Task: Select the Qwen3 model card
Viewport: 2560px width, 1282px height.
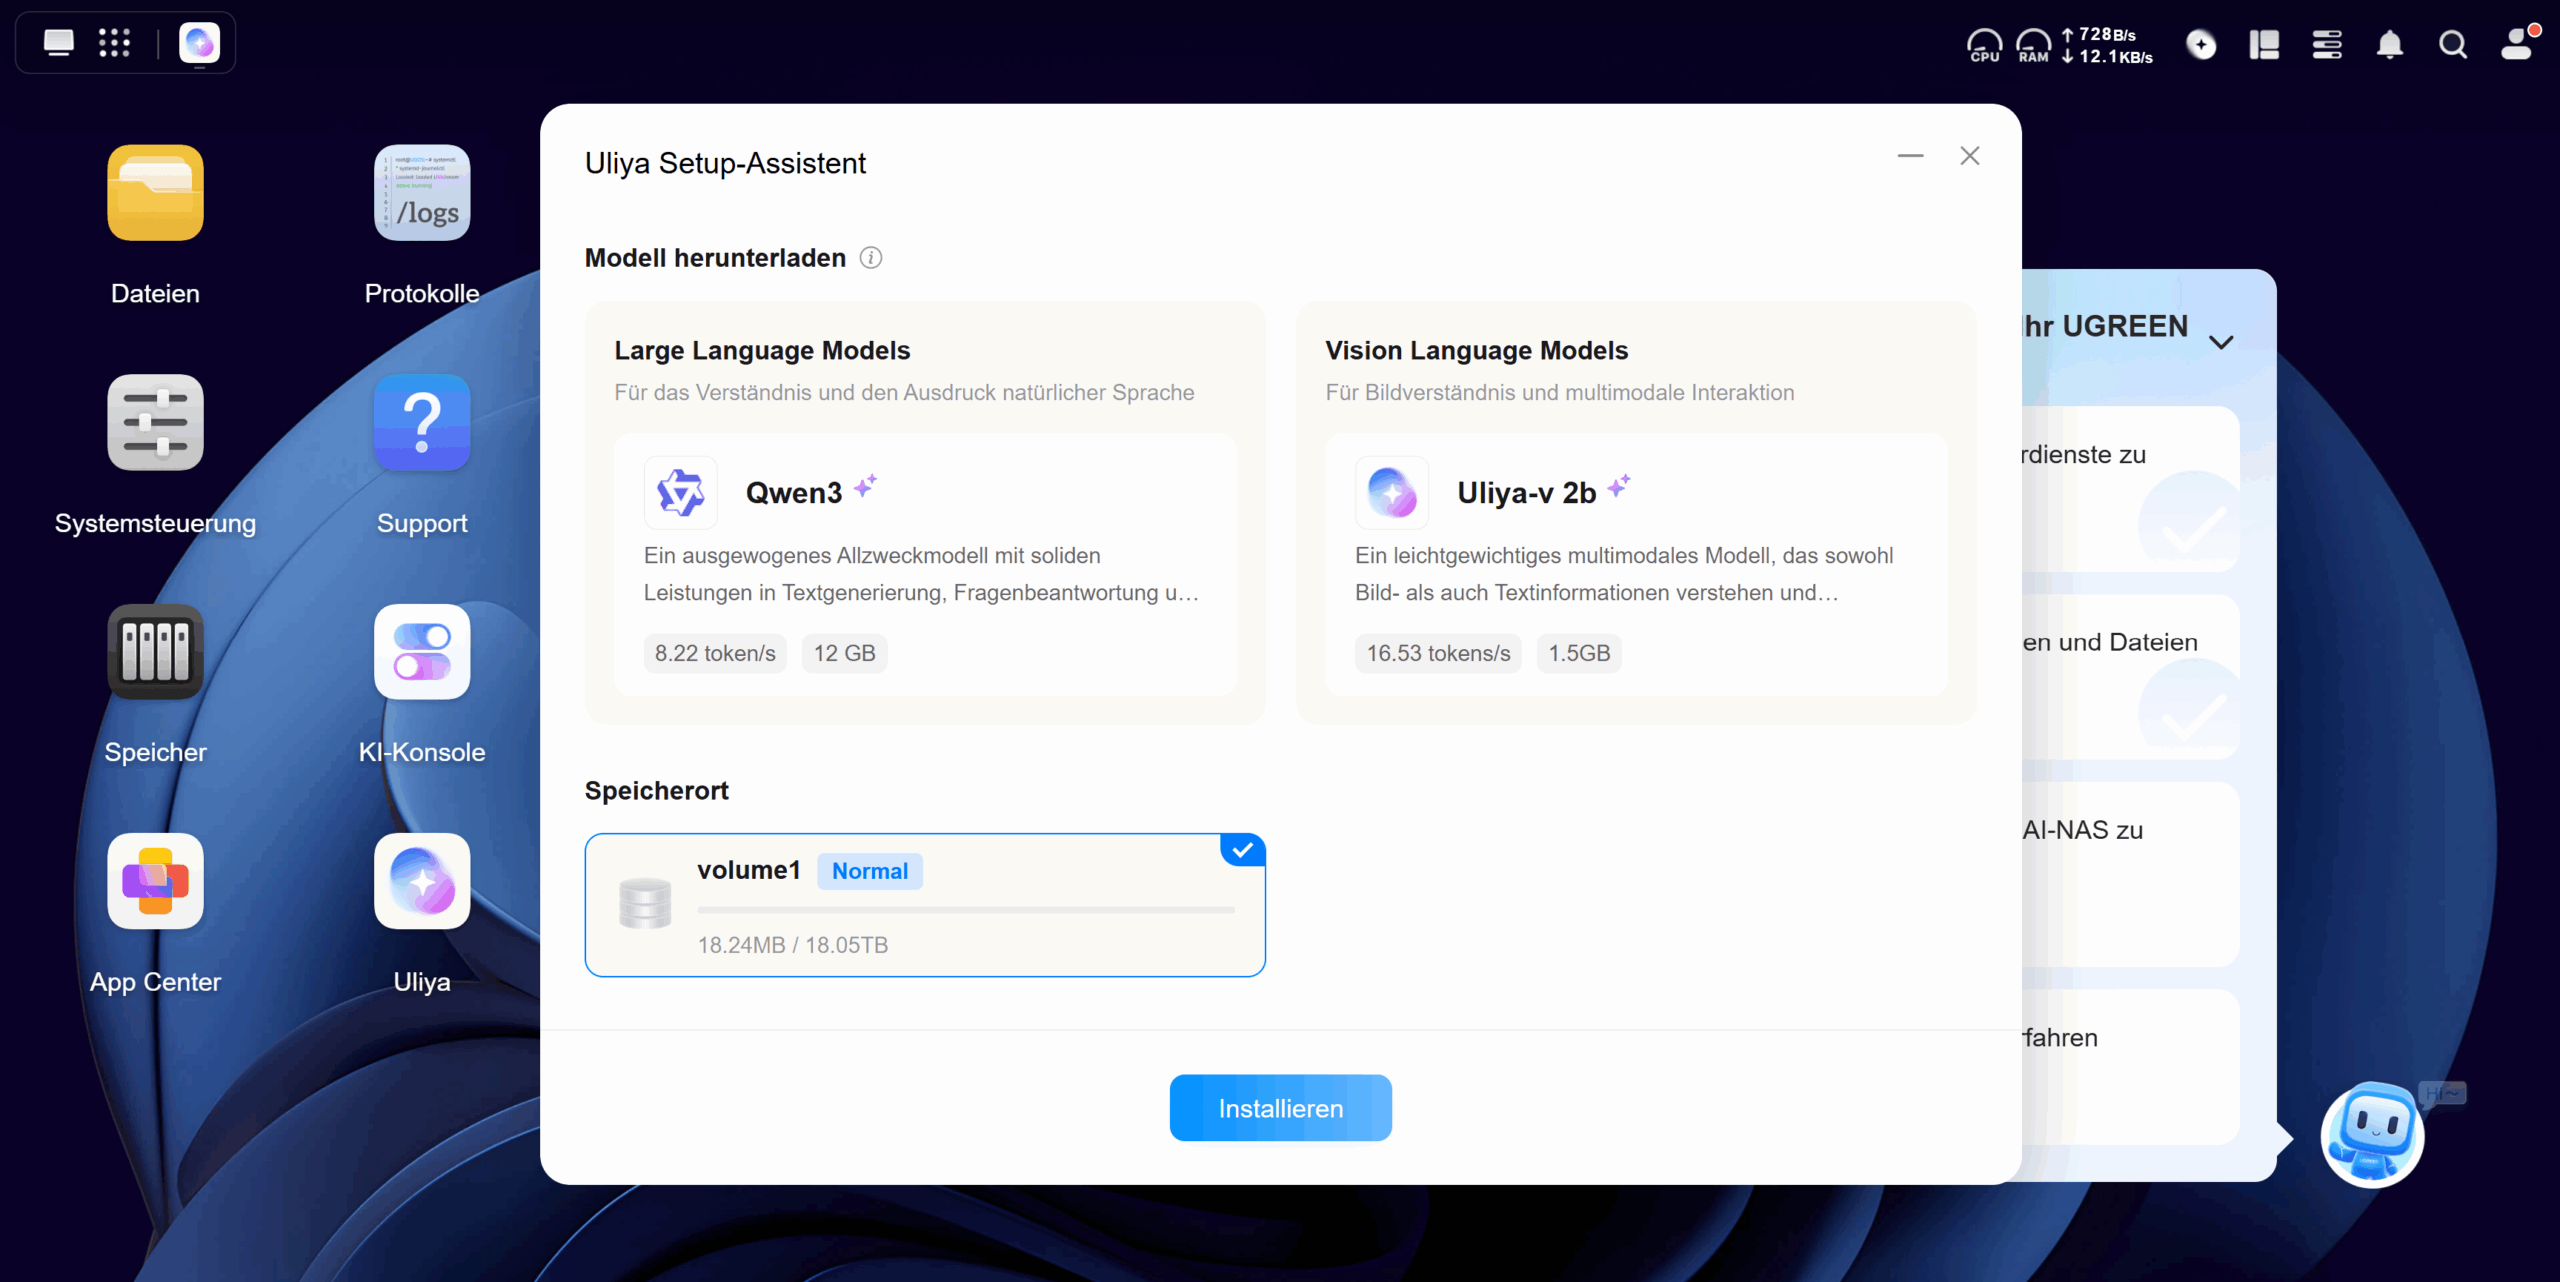Action: (x=924, y=564)
